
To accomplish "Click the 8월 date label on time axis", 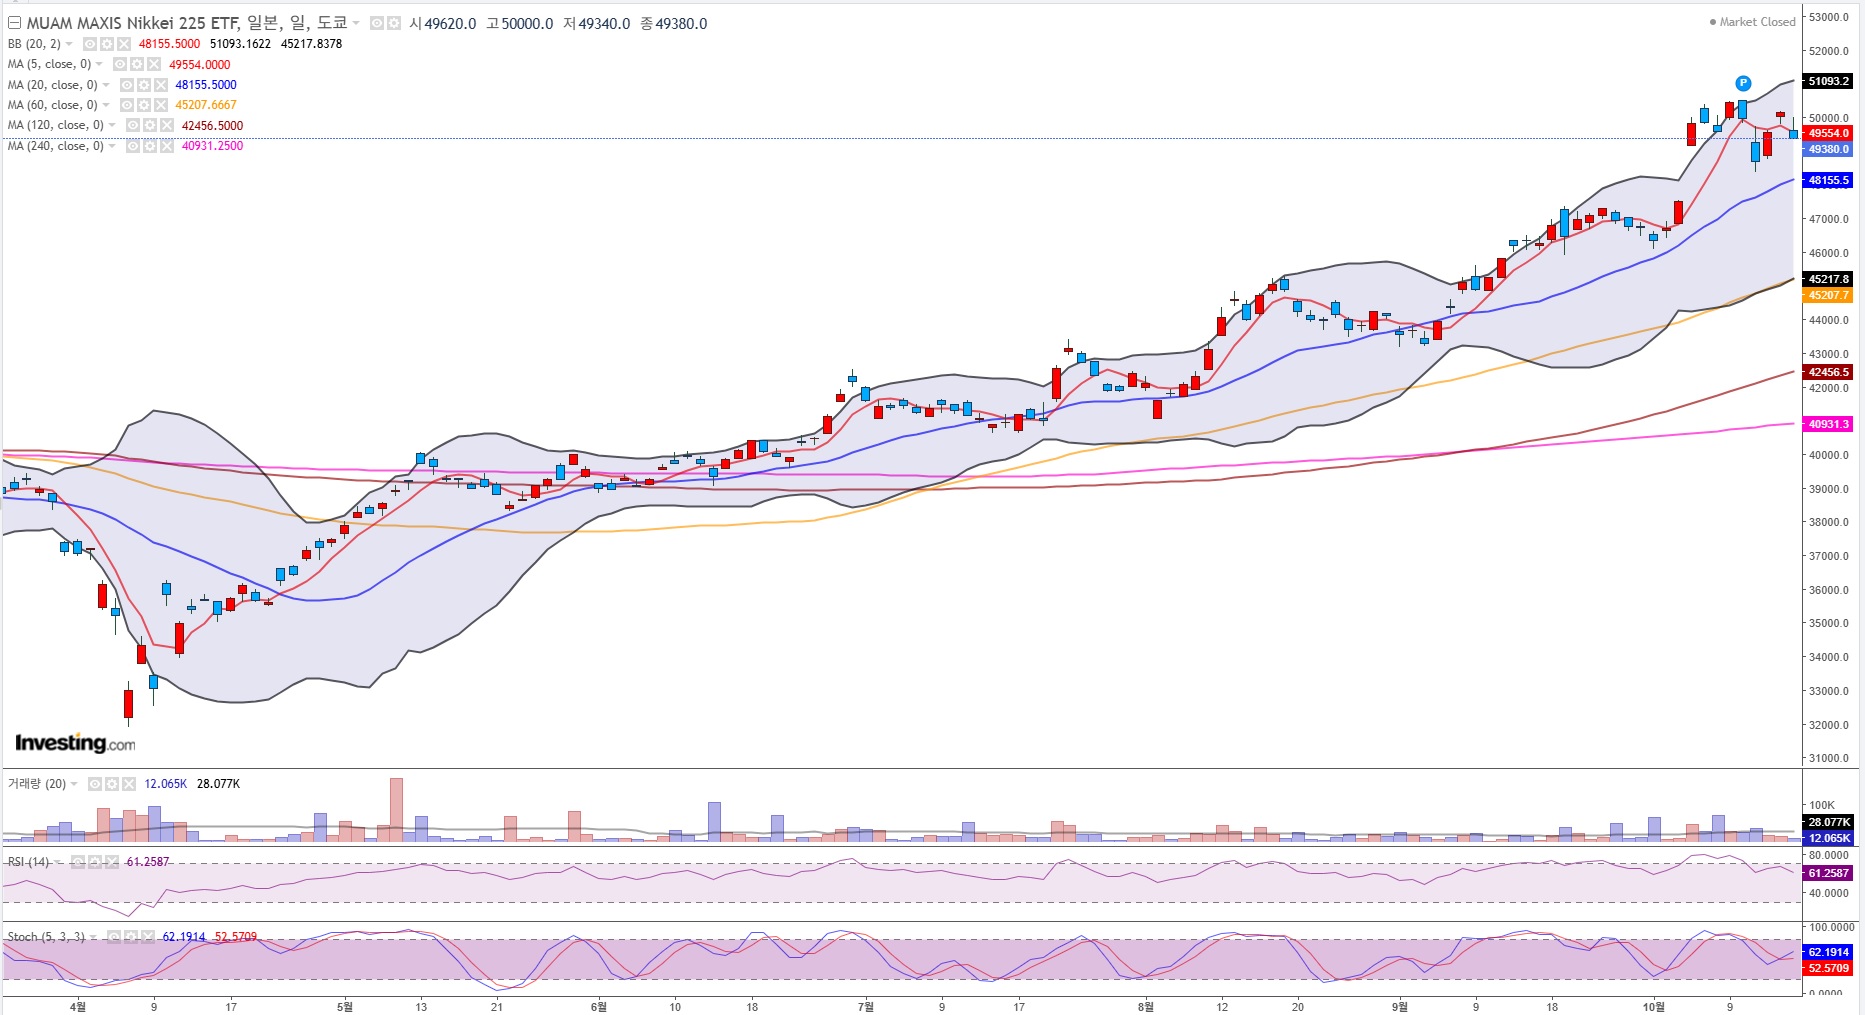I will coord(1146,1006).
